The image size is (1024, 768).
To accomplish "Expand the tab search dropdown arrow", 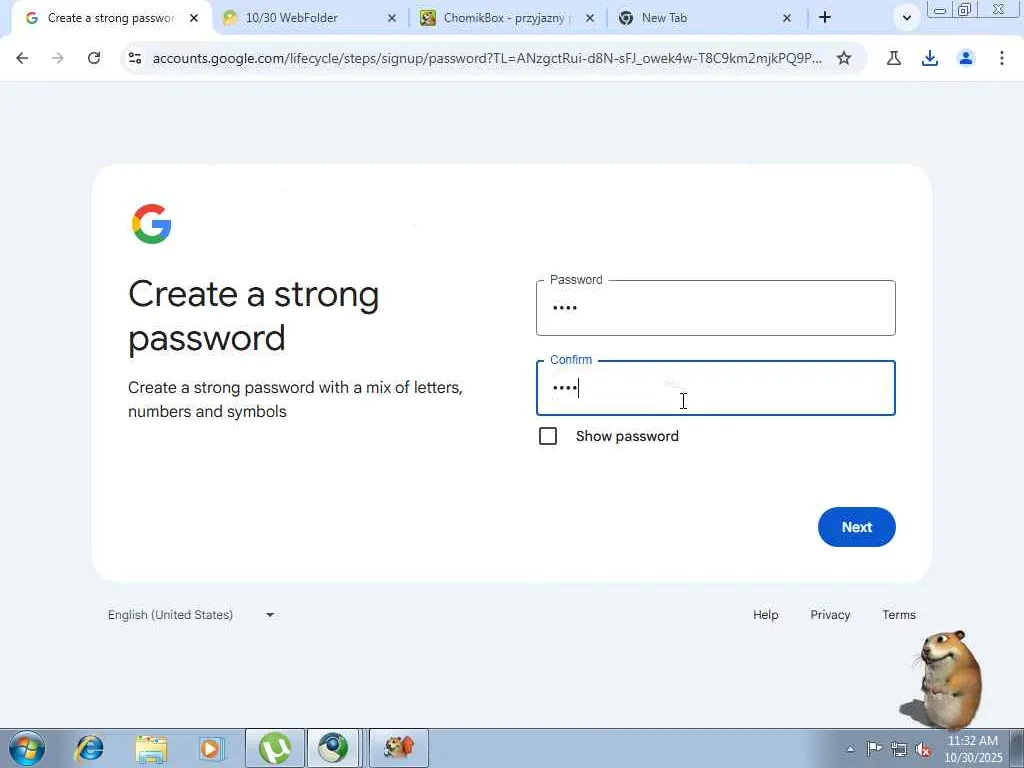I will point(906,18).
